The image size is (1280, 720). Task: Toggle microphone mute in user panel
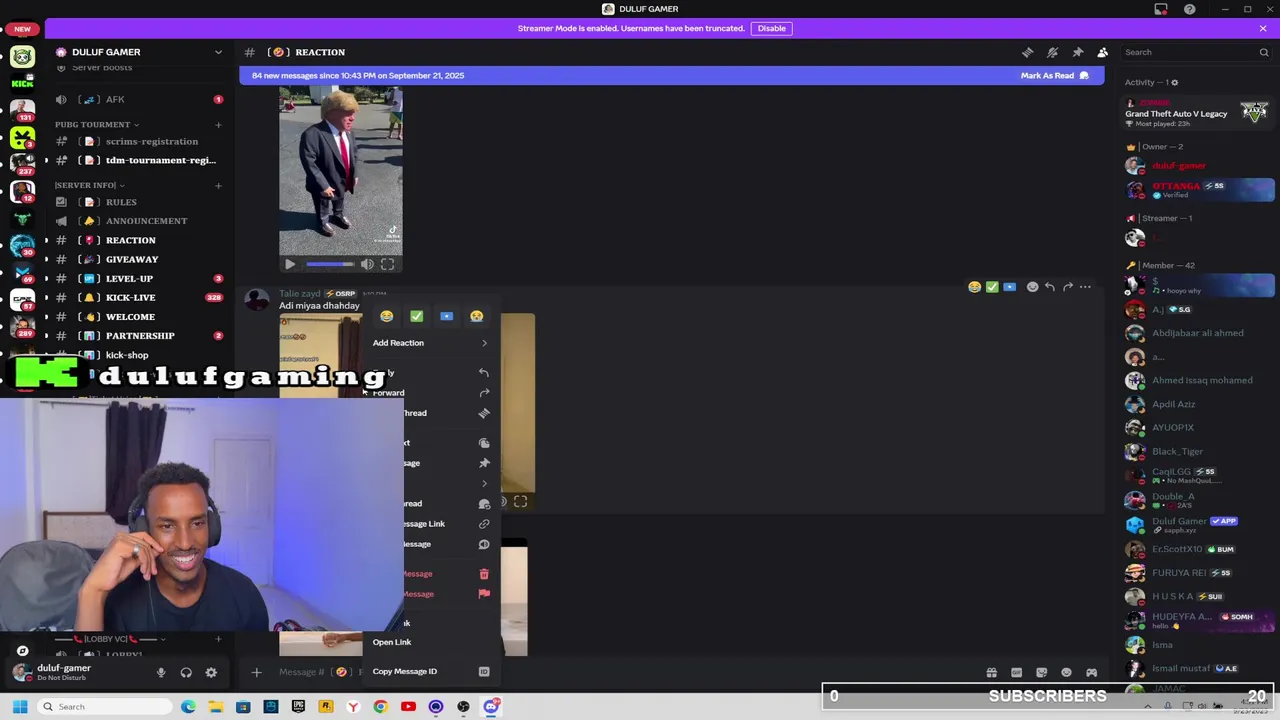click(161, 673)
